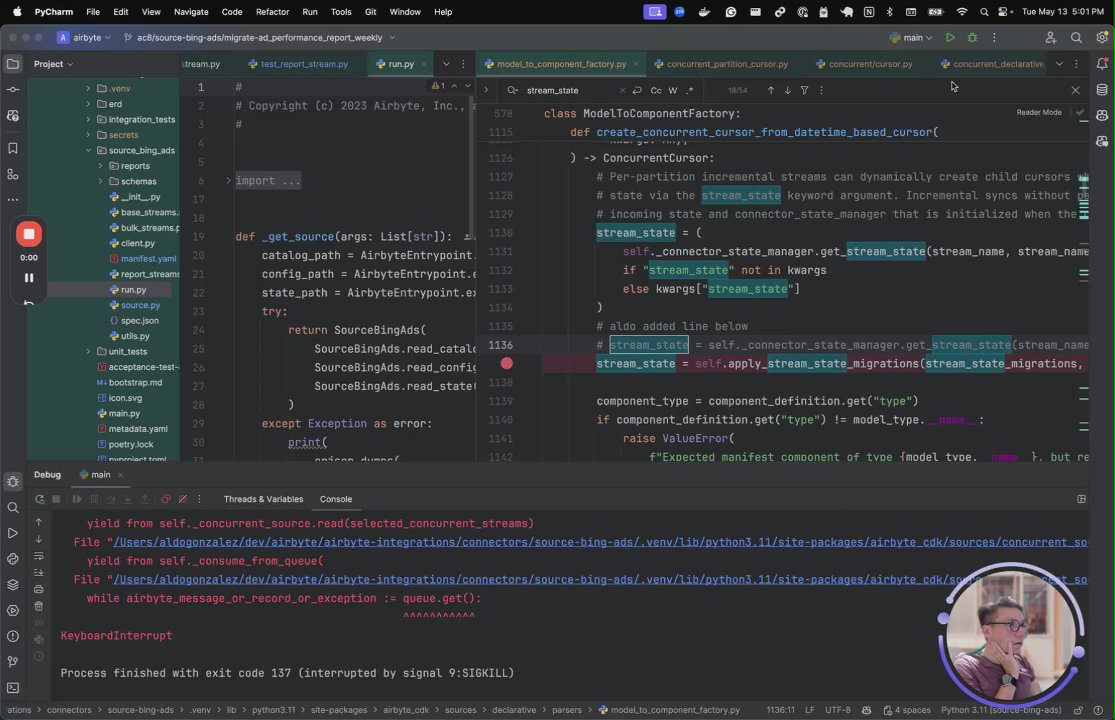Clear console output with trash icon
This screenshot has width=1115, height=720.
click(39, 606)
